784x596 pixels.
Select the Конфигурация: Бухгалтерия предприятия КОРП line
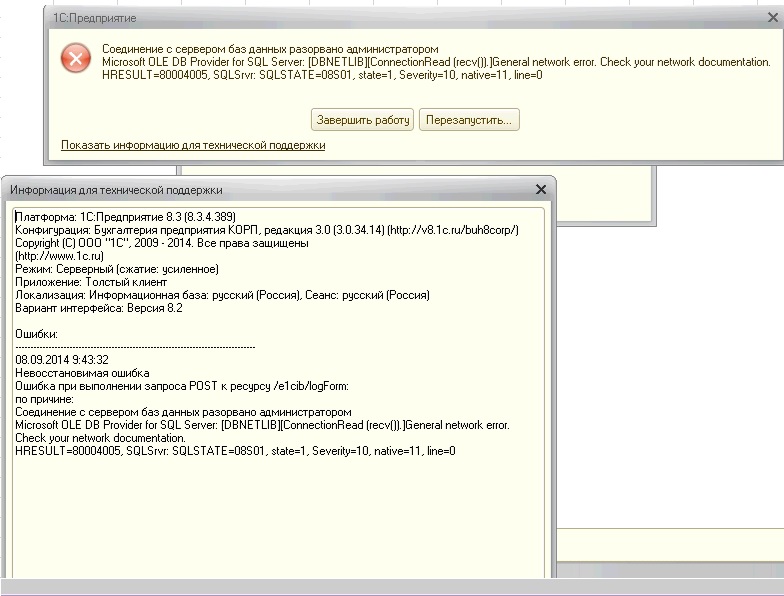tap(267, 230)
